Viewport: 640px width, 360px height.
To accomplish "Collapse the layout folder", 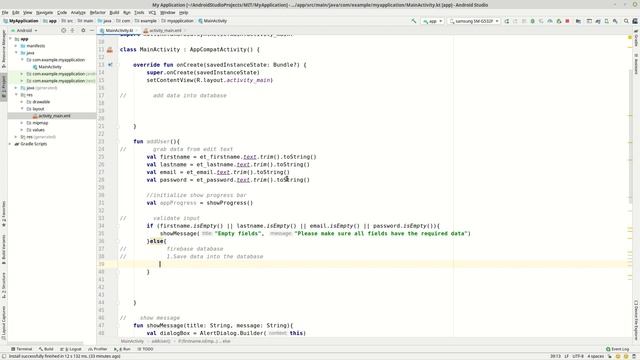I will [22, 109].
